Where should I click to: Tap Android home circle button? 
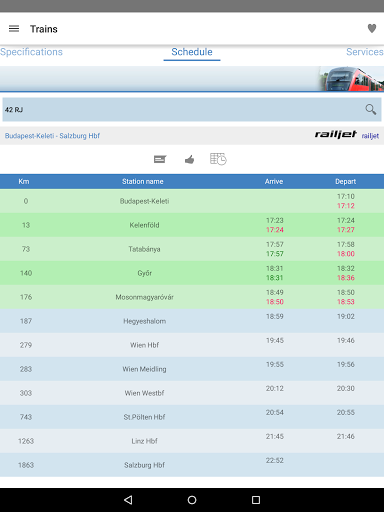(x=192, y=500)
